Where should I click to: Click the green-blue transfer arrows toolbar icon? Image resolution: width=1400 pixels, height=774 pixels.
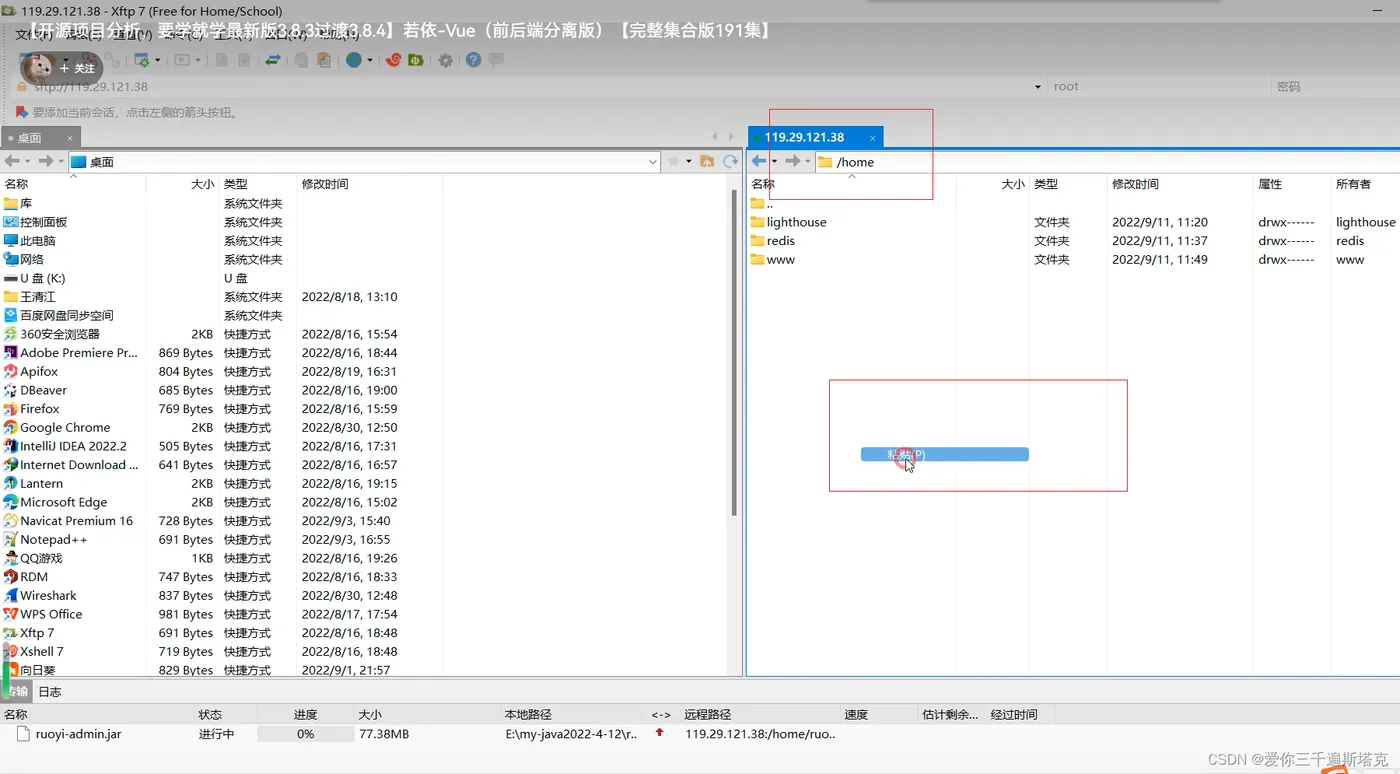272,60
